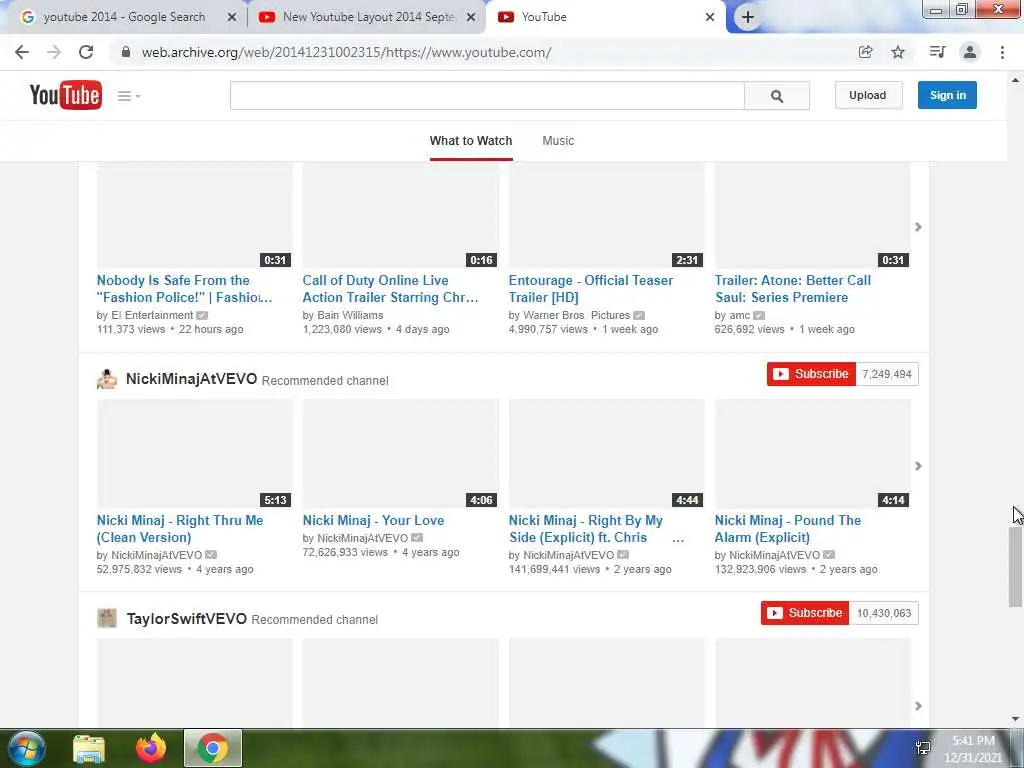This screenshot has height=768, width=1024.
Task: Open a new browser tab
Action: [748, 17]
